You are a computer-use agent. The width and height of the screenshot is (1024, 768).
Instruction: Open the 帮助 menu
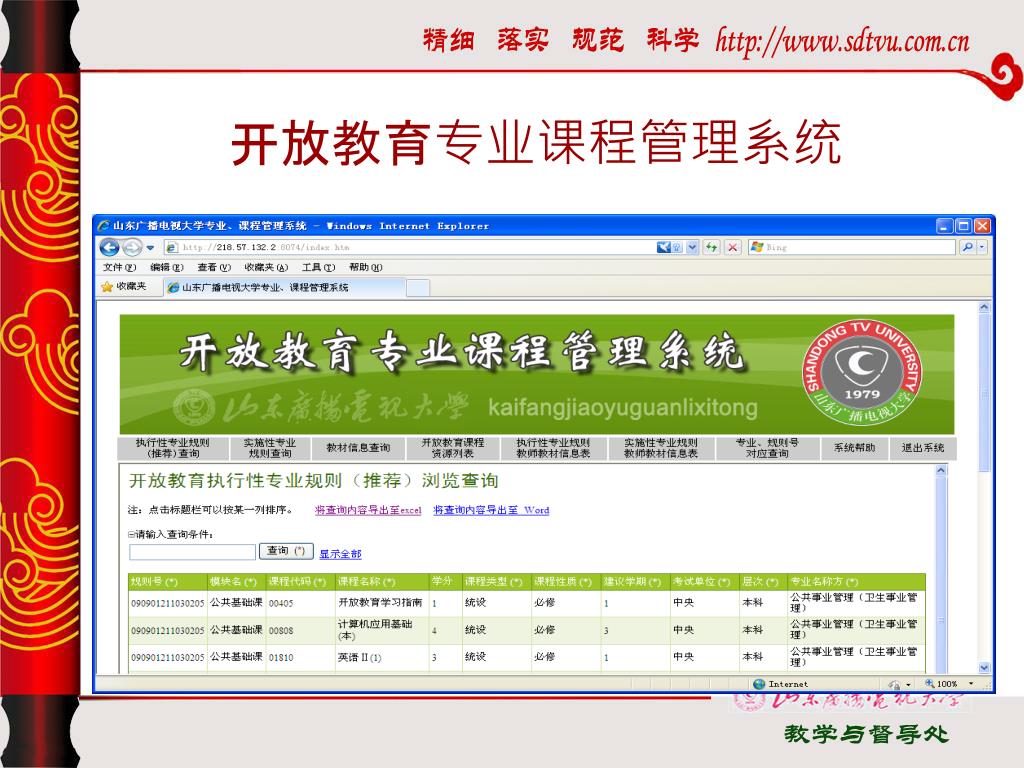(x=366, y=267)
